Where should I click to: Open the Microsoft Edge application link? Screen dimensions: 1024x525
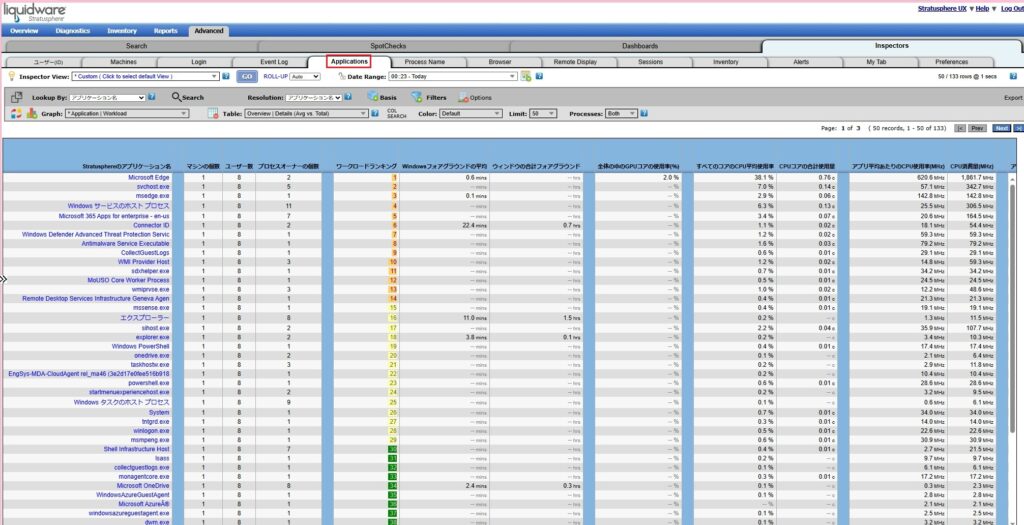[x=149, y=178]
